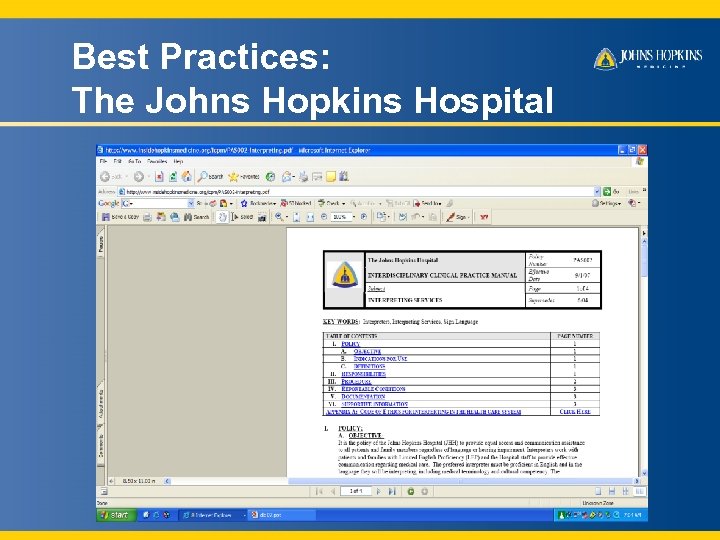This screenshot has width=720, height=540.
Task: Switch to single page layout icon
Action: (598, 492)
